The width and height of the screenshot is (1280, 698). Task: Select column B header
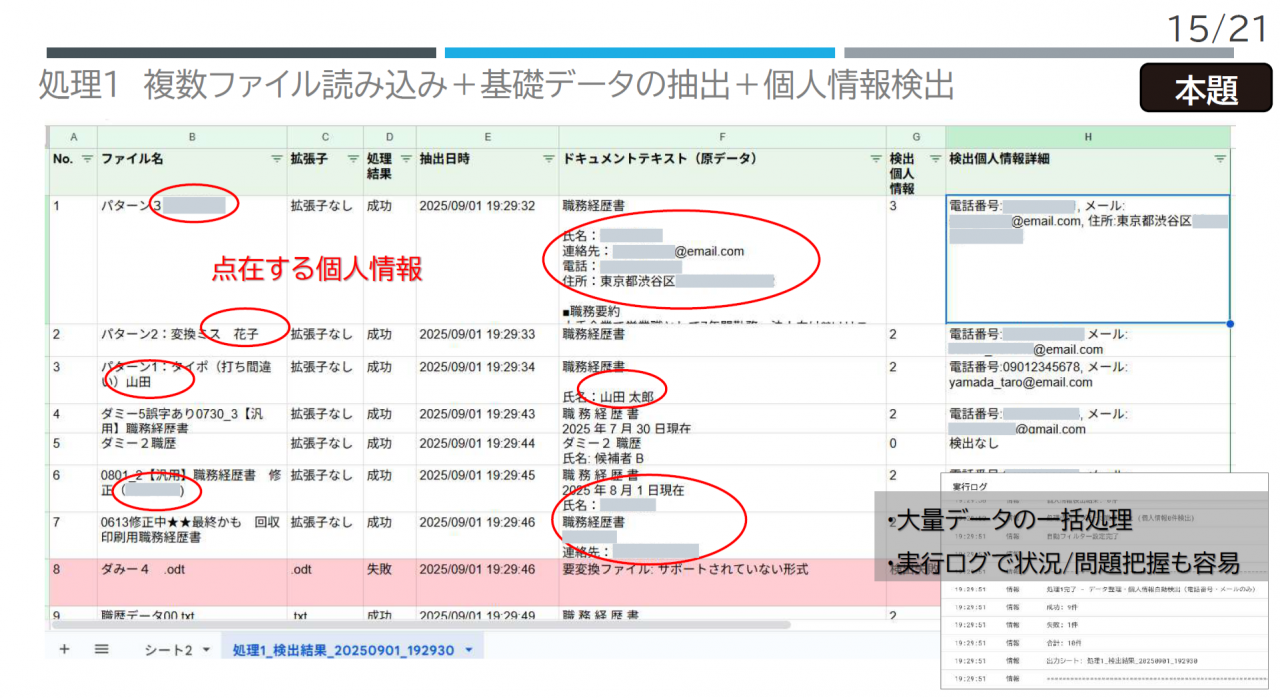point(192,136)
